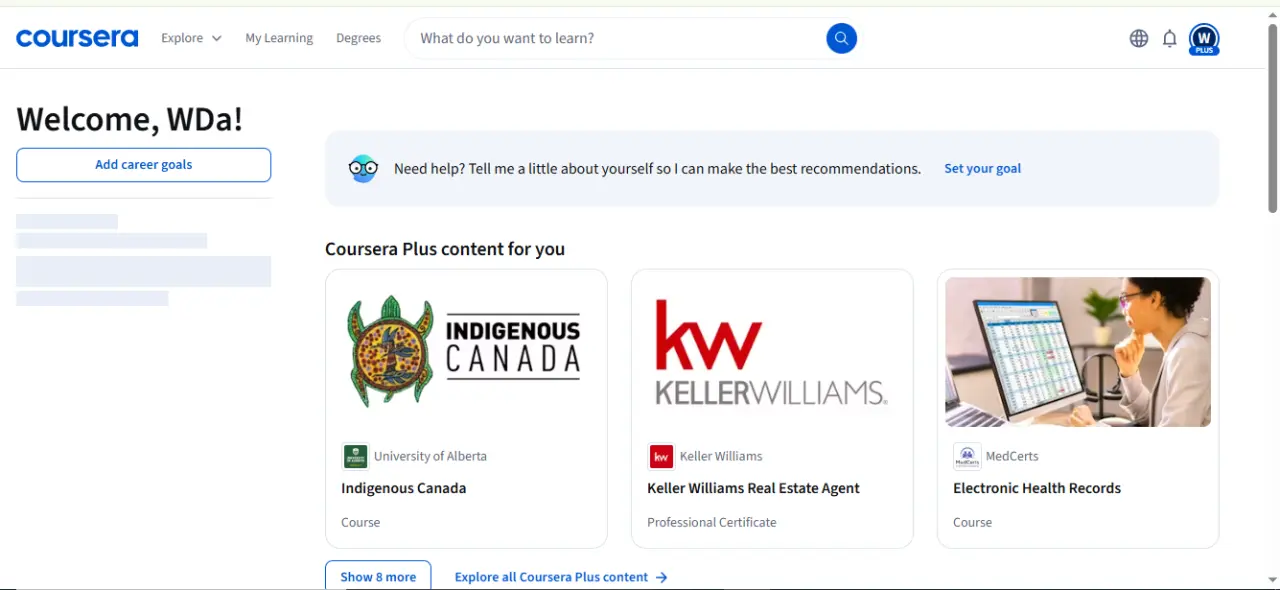Expand the Explore dropdown menu

(191, 38)
